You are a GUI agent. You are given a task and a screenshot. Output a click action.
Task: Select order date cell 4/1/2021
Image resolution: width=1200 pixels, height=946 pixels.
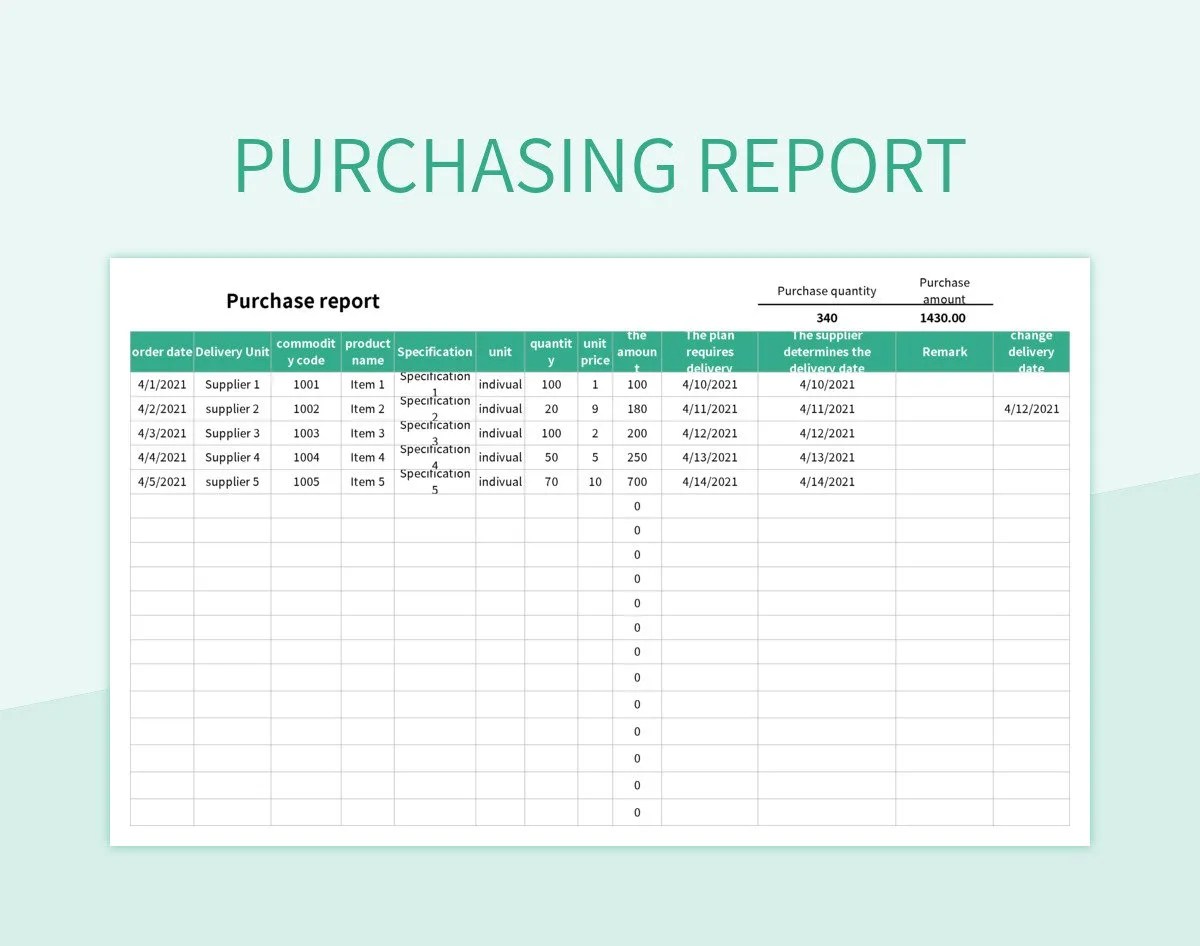(x=162, y=384)
